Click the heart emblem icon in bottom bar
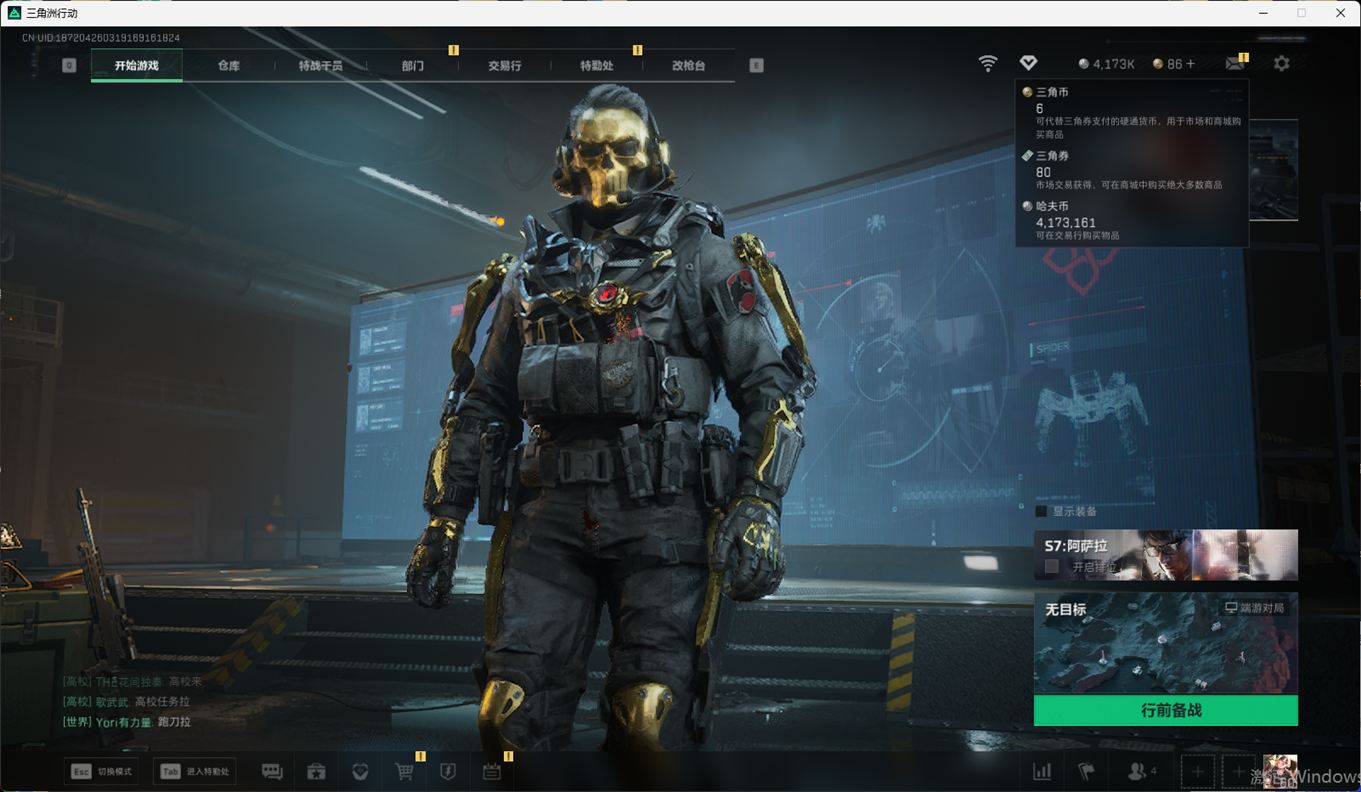 click(x=360, y=771)
